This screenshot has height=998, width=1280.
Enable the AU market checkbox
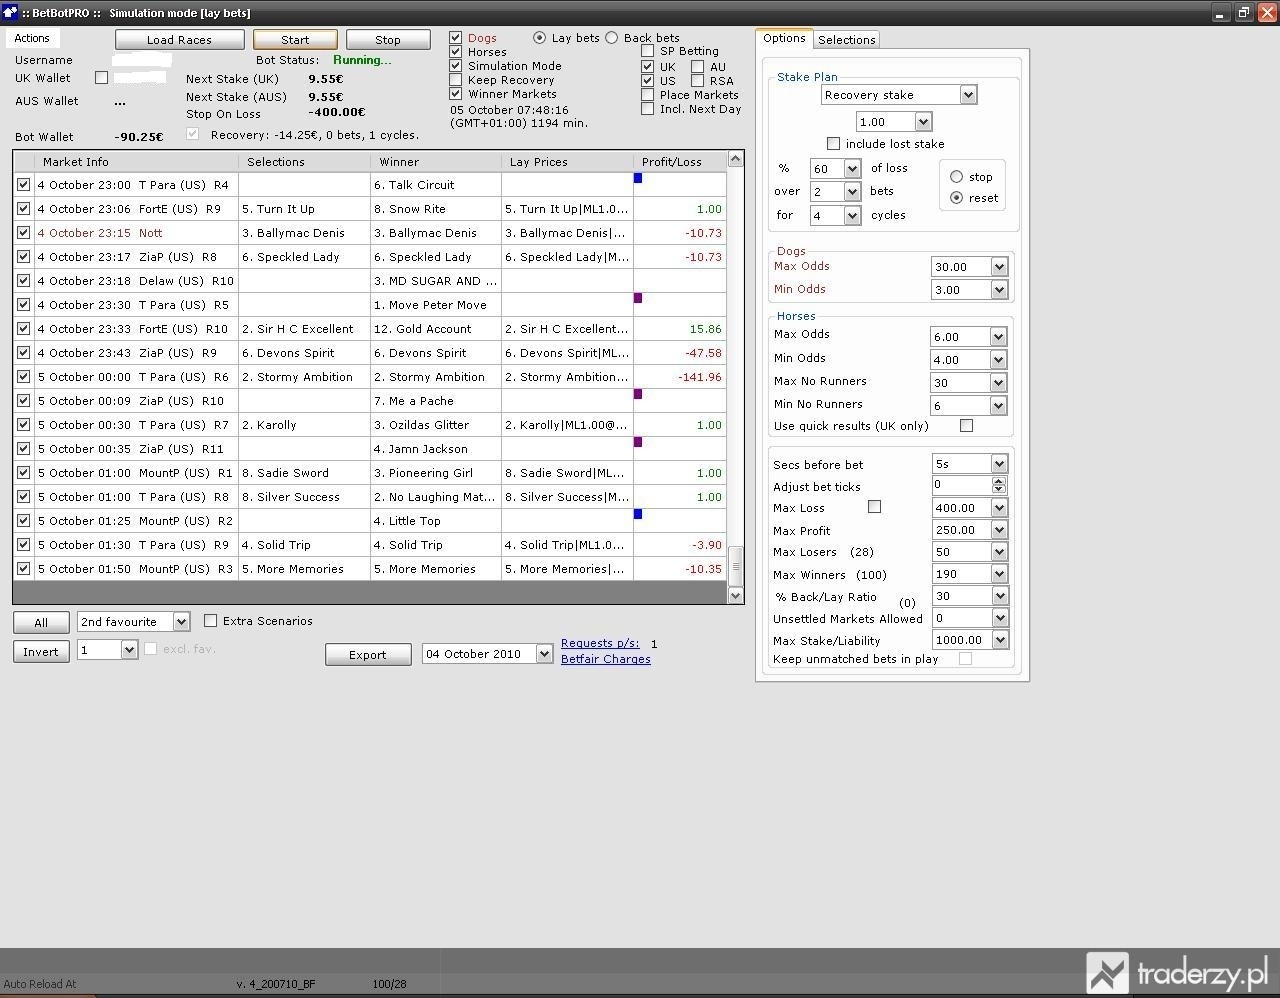698,67
